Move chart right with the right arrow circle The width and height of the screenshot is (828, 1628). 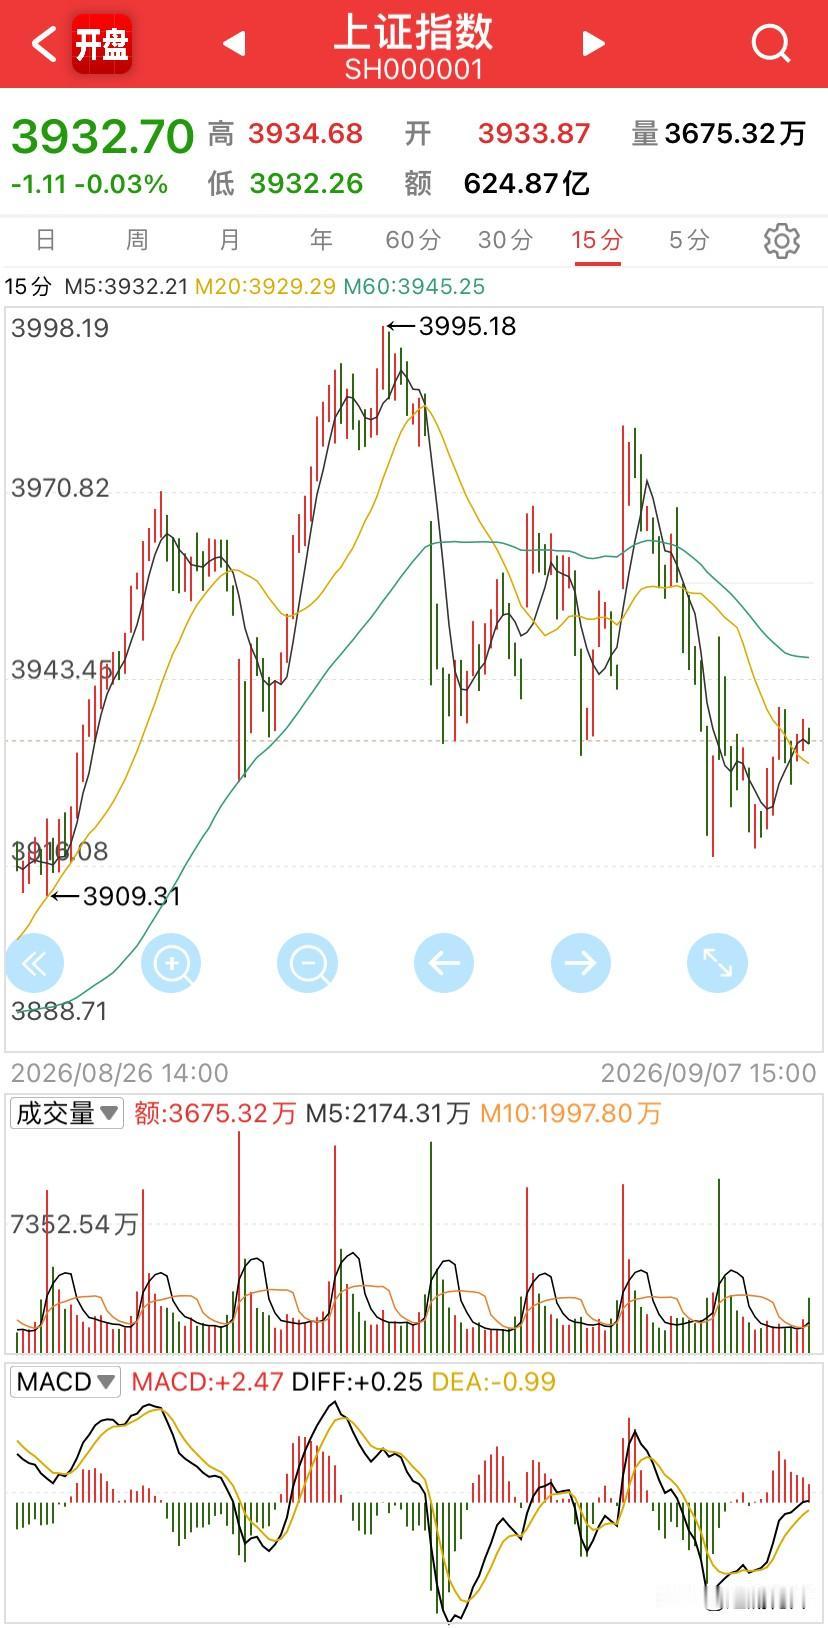tap(580, 963)
